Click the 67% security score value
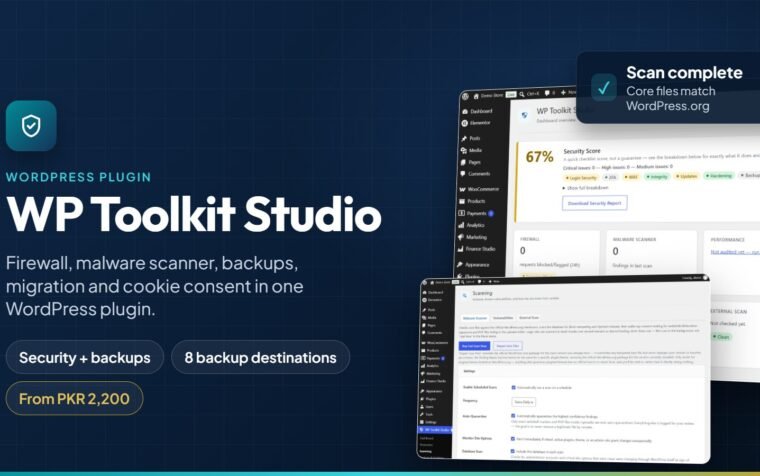This screenshot has height=476, width=760. click(539, 157)
